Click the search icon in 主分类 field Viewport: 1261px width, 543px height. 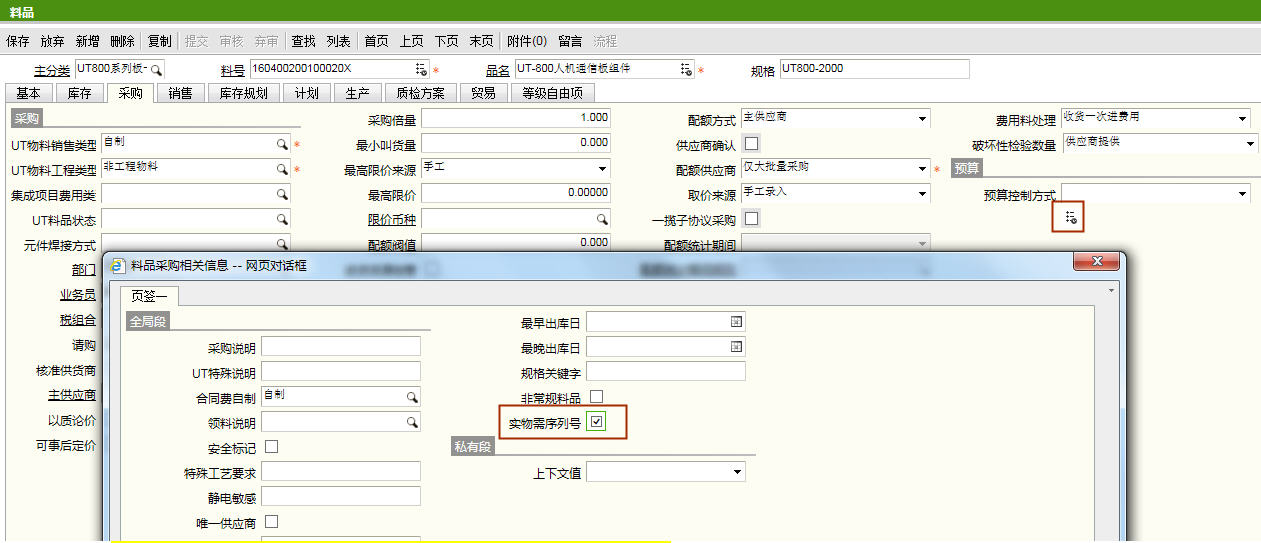[156, 69]
